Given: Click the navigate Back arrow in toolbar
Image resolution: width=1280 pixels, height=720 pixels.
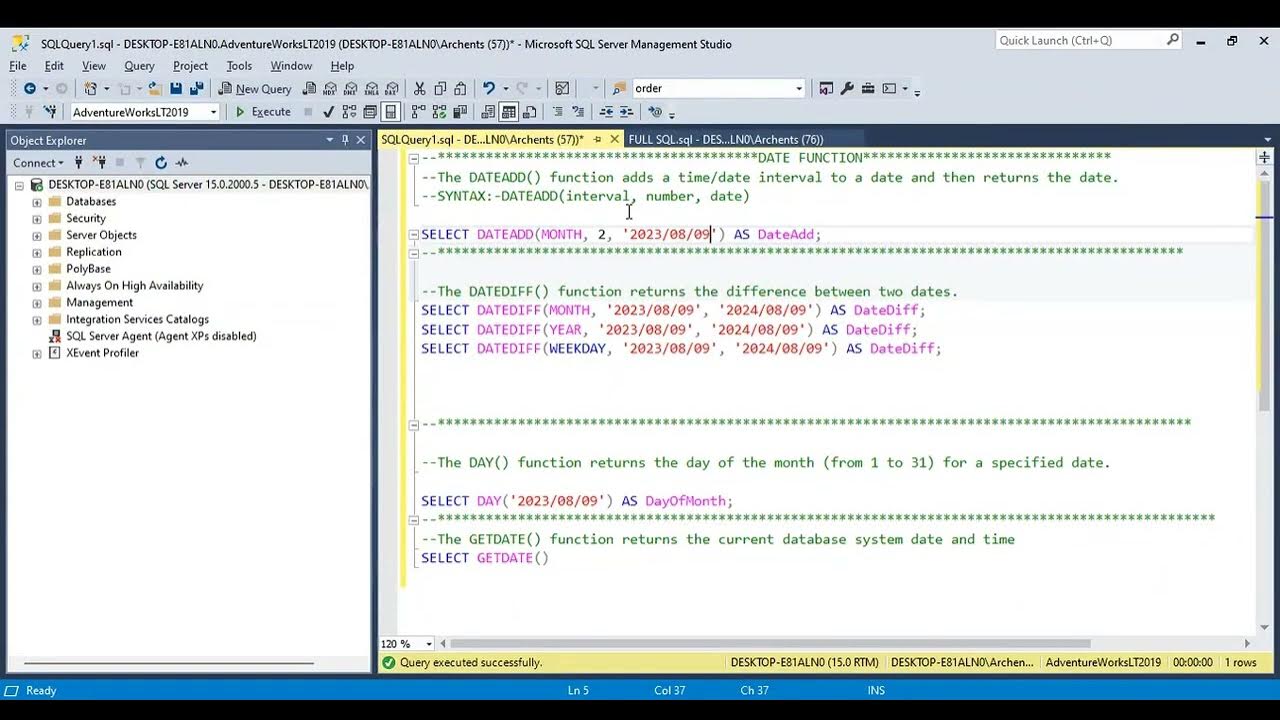Looking at the screenshot, I should click(x=30, y=88).
